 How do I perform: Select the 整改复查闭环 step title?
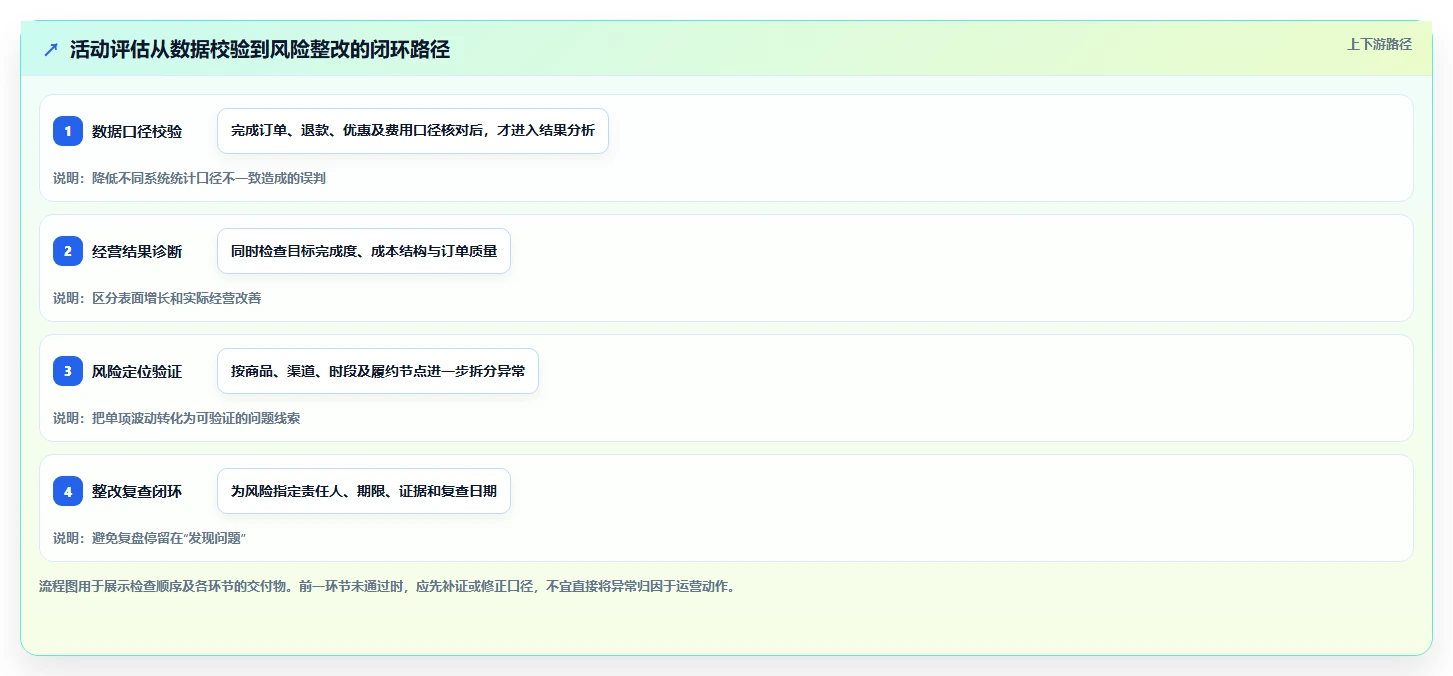pos(137,491)
